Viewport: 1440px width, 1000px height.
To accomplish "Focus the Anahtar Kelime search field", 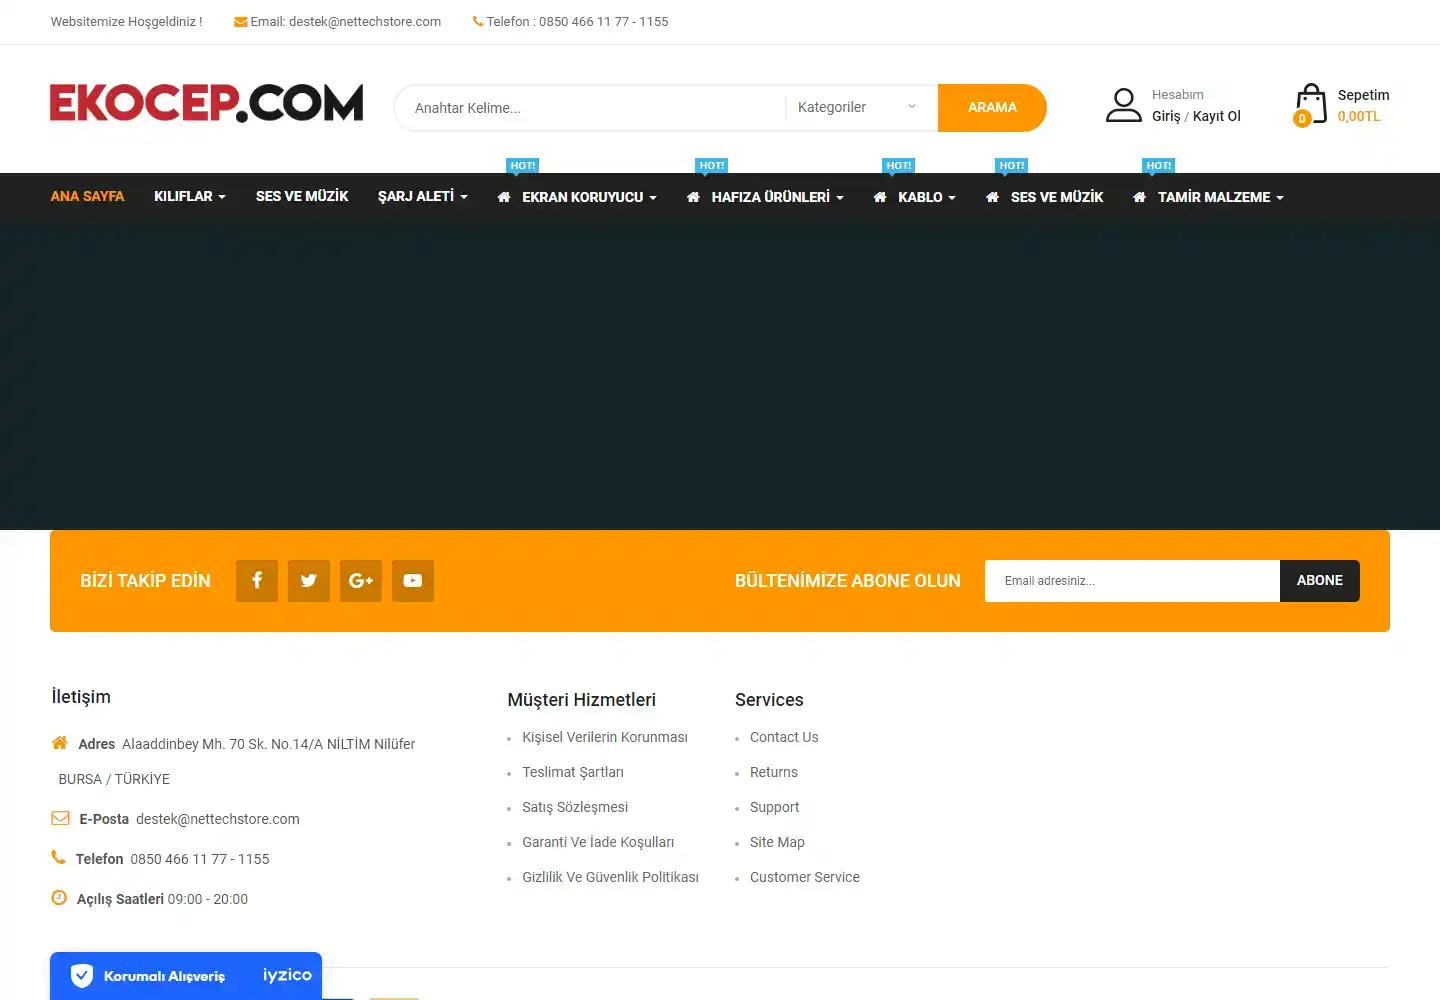I will click(590, 108).
